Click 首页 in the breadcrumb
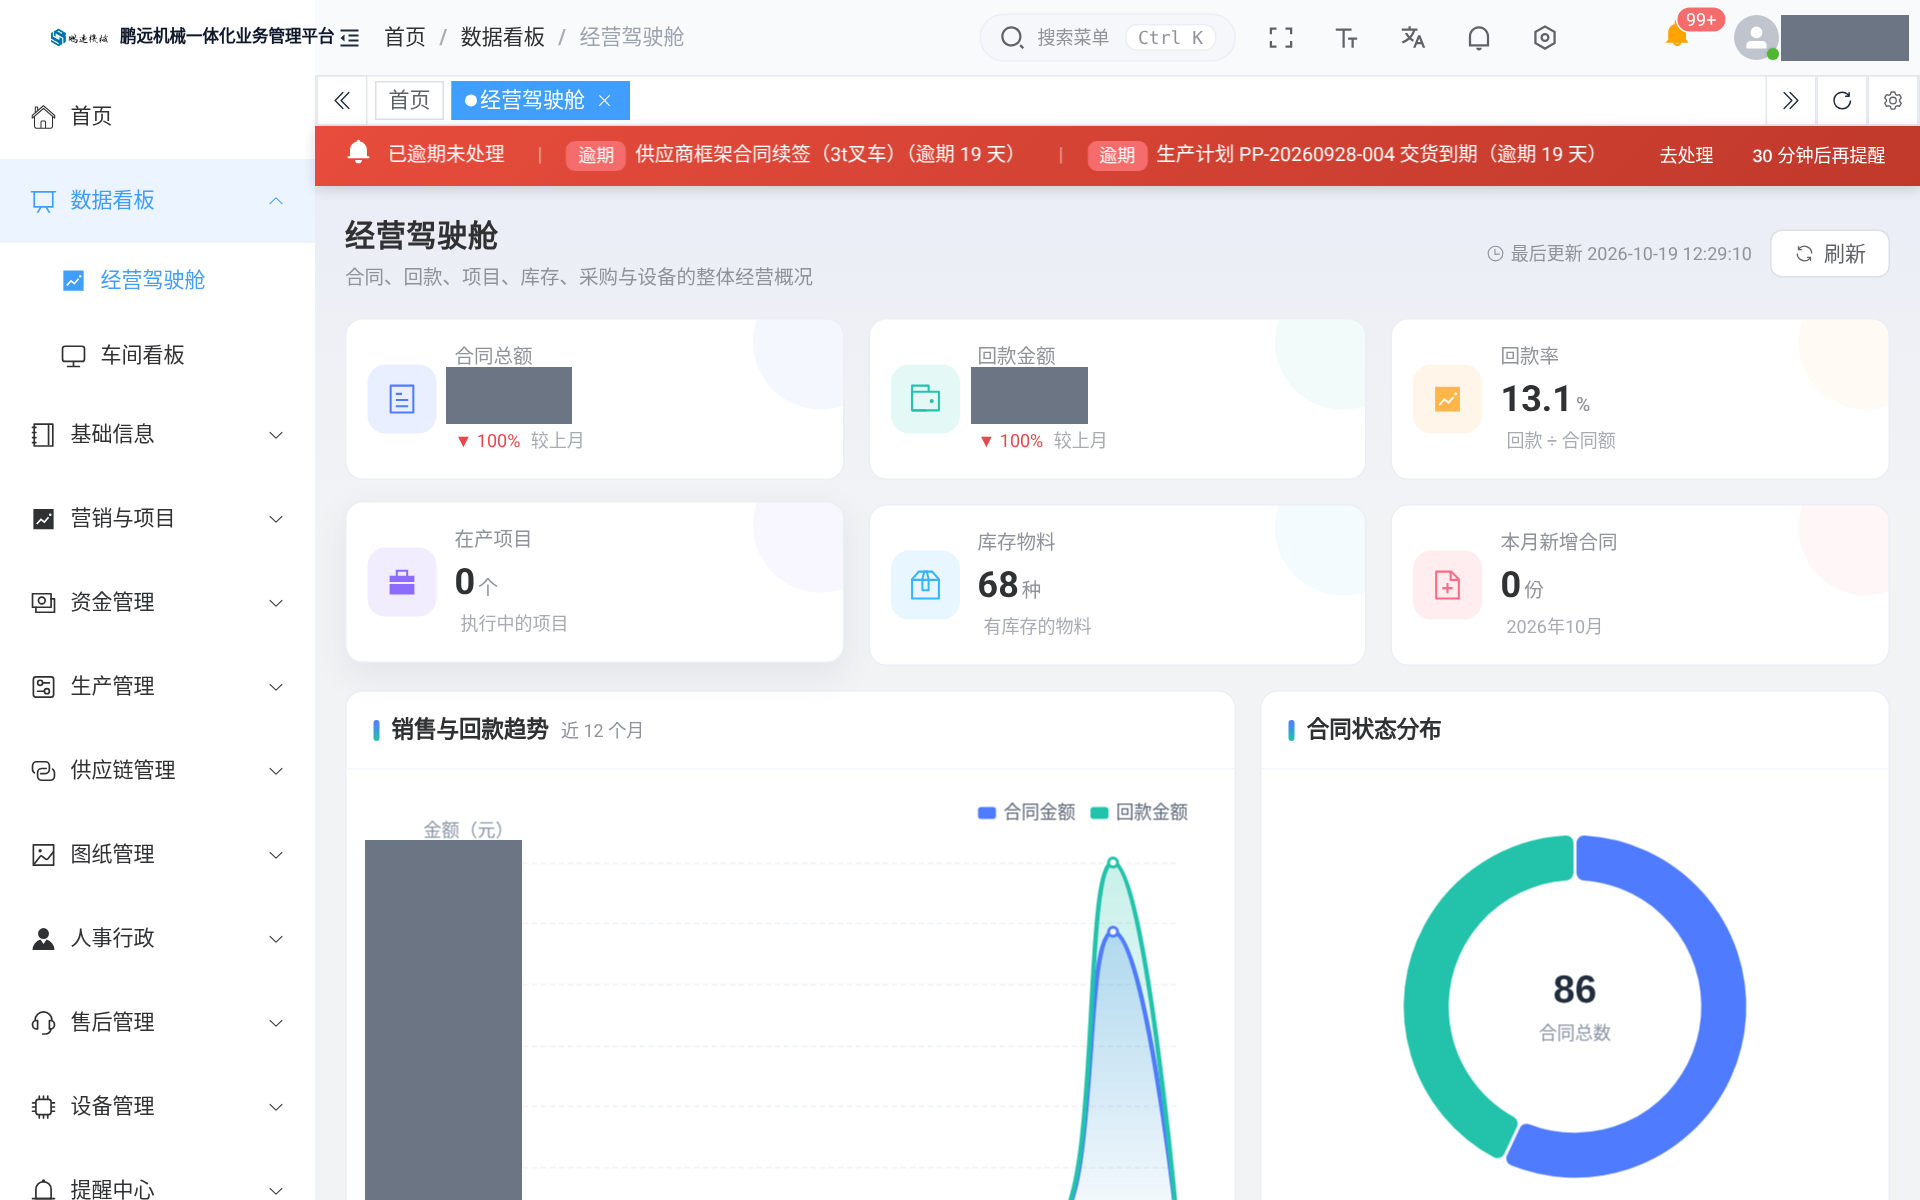 pos(405,37)
